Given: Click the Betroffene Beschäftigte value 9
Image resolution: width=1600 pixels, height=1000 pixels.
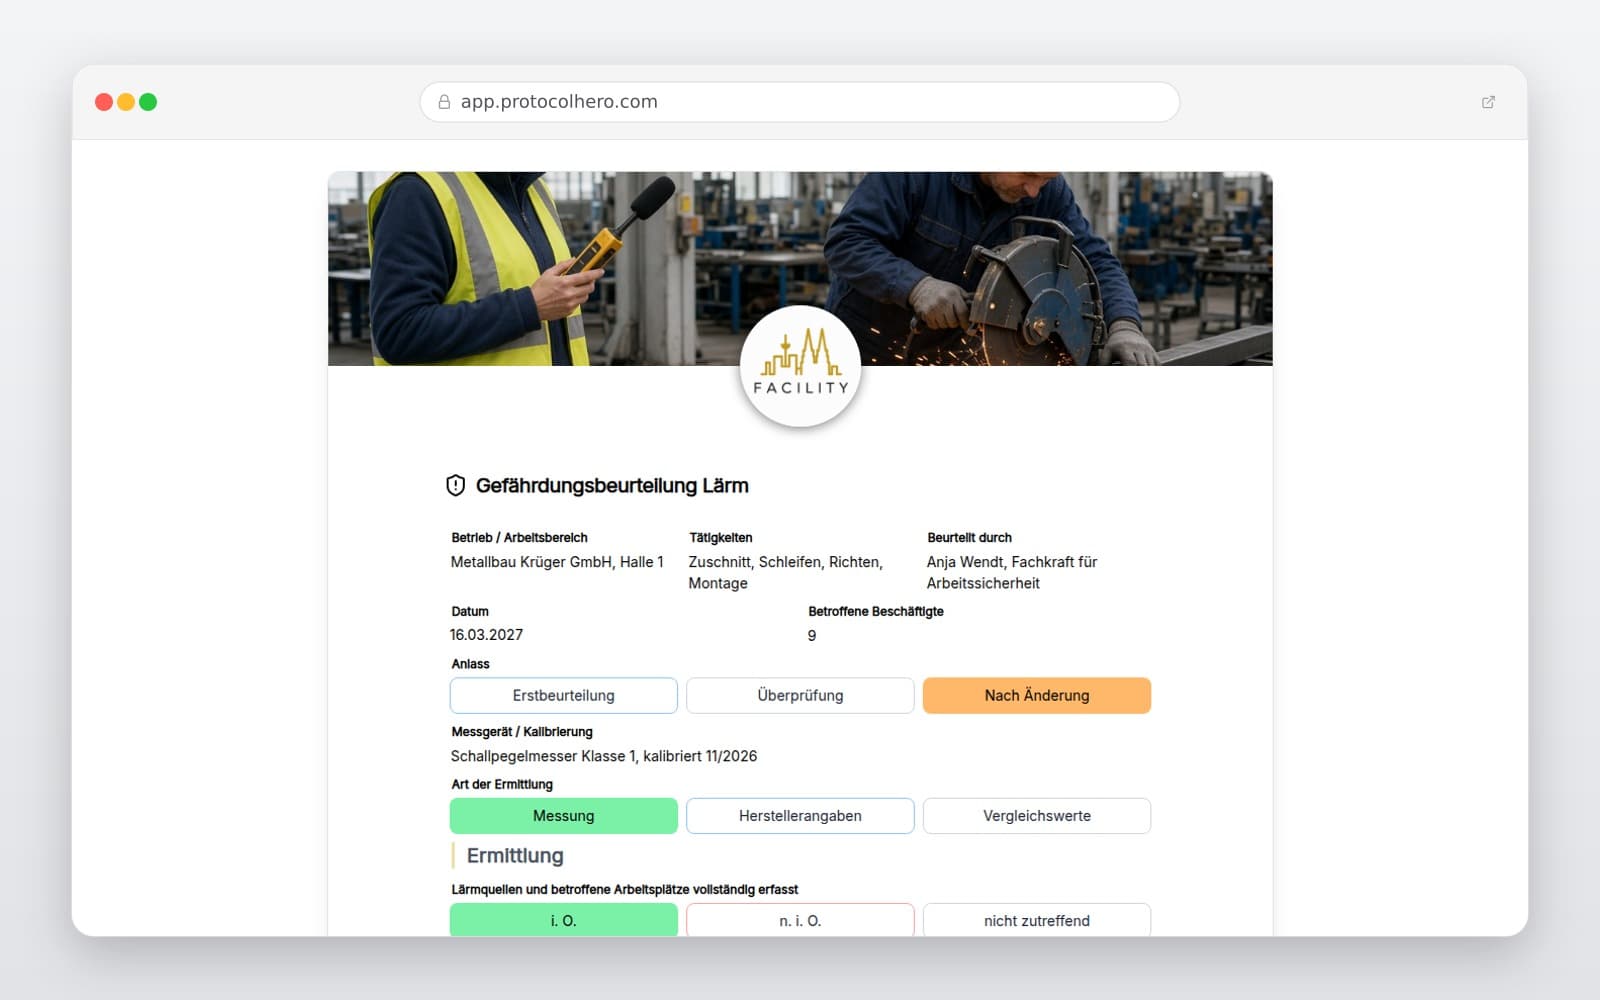Looking at the screenshot, I should pos(812,636).
